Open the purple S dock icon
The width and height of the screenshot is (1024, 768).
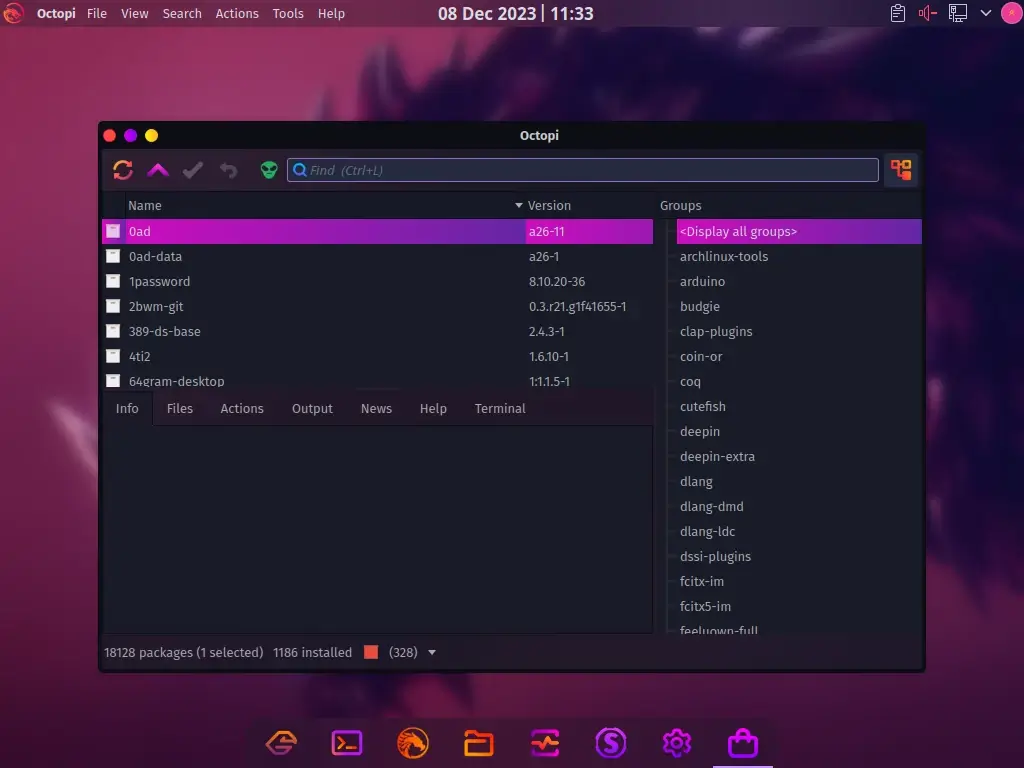point(611,743)
